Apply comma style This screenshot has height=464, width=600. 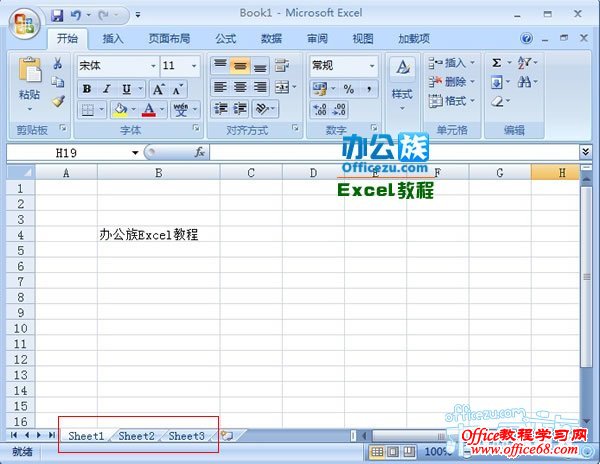(368, 89)
